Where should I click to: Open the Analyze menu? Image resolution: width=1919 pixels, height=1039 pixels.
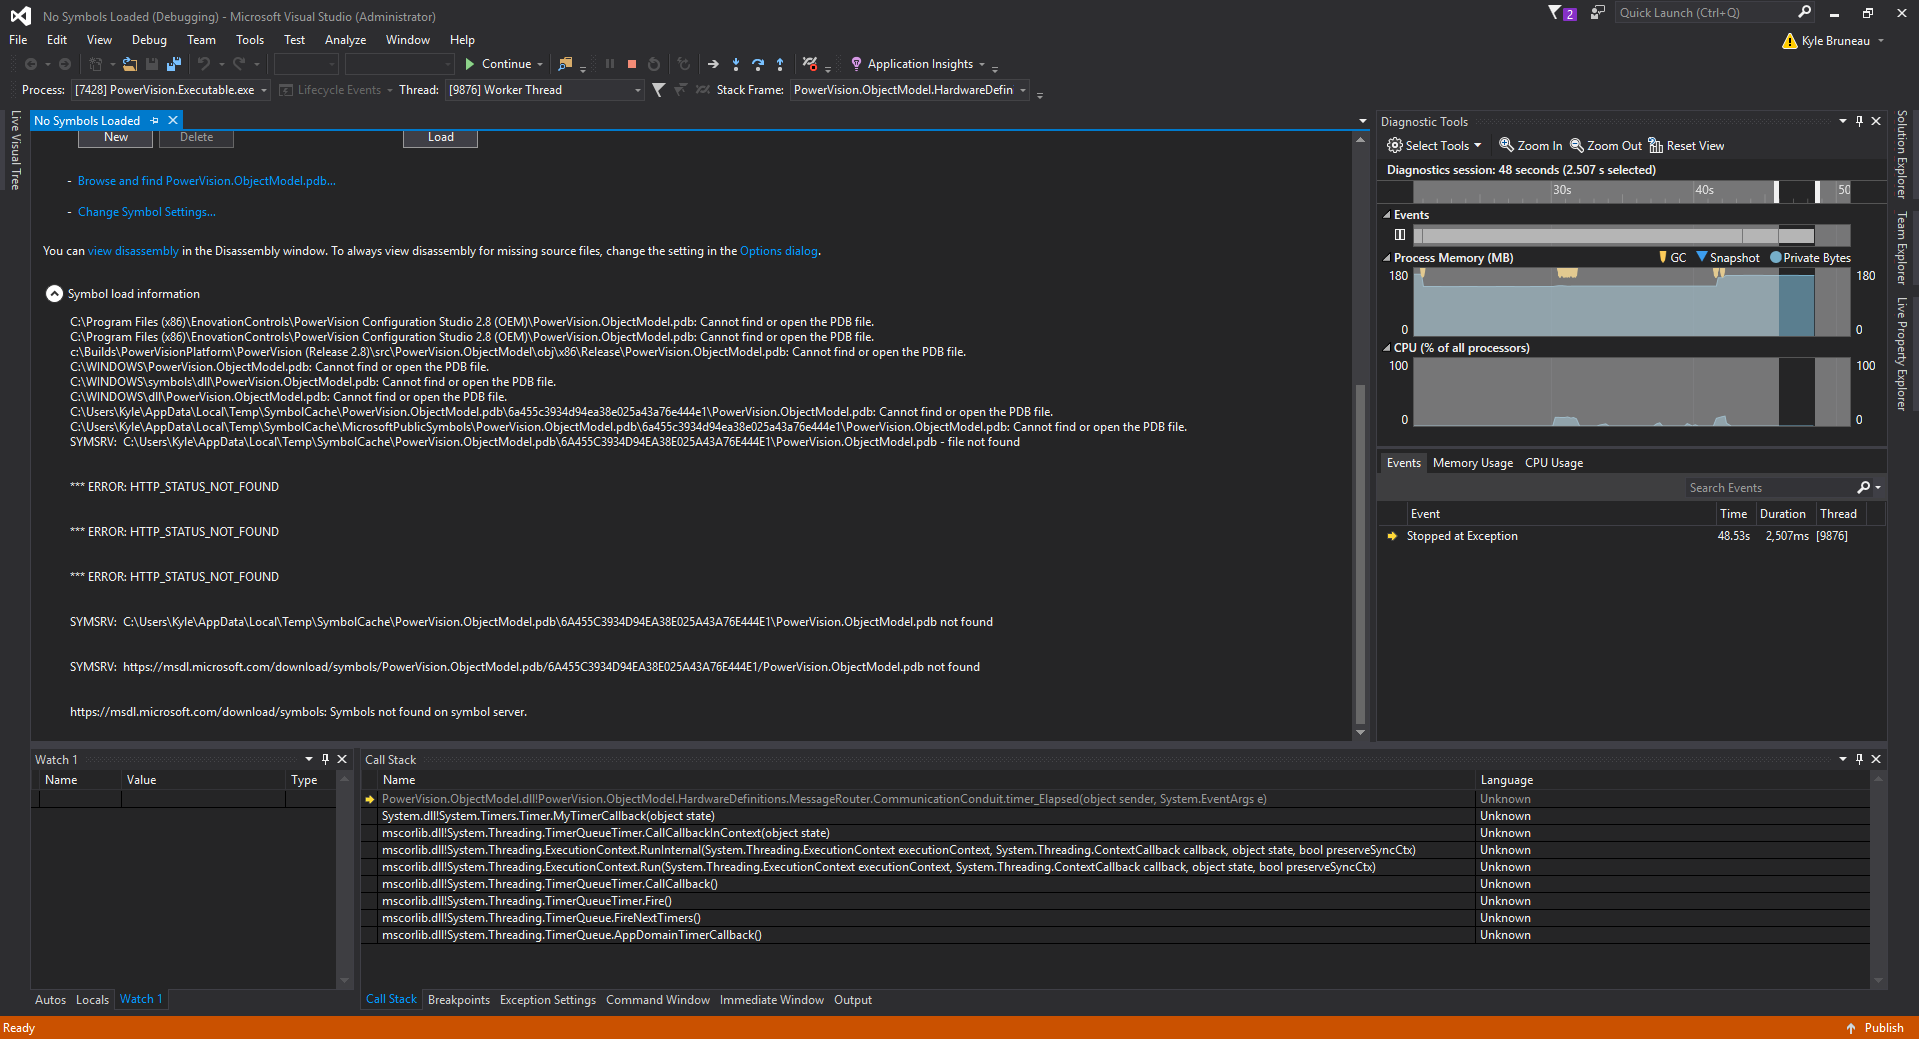coord(345,40)
